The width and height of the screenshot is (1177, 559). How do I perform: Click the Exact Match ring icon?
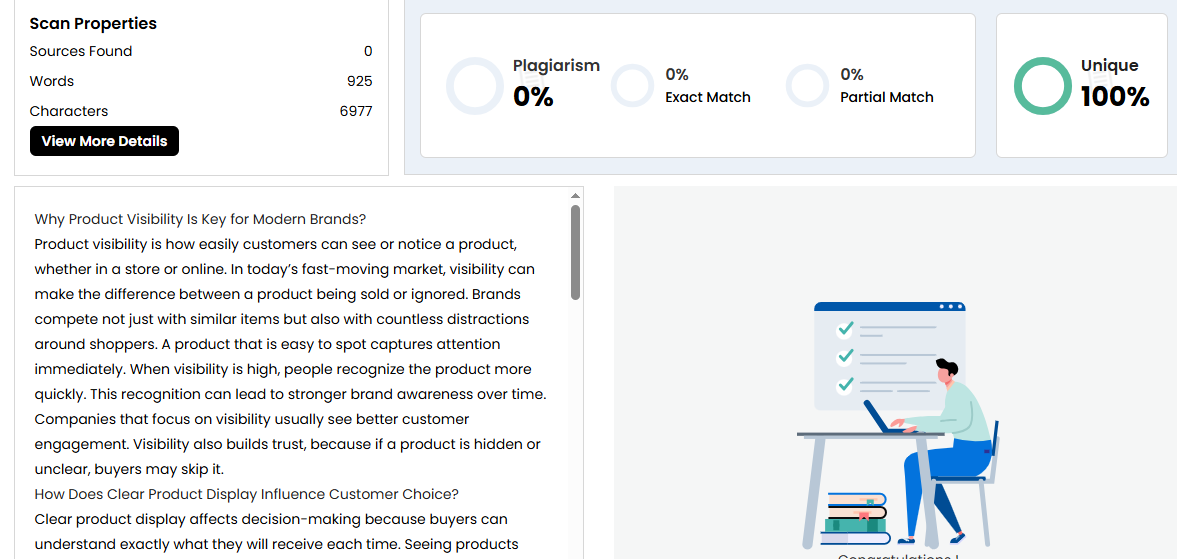point(632,86)
